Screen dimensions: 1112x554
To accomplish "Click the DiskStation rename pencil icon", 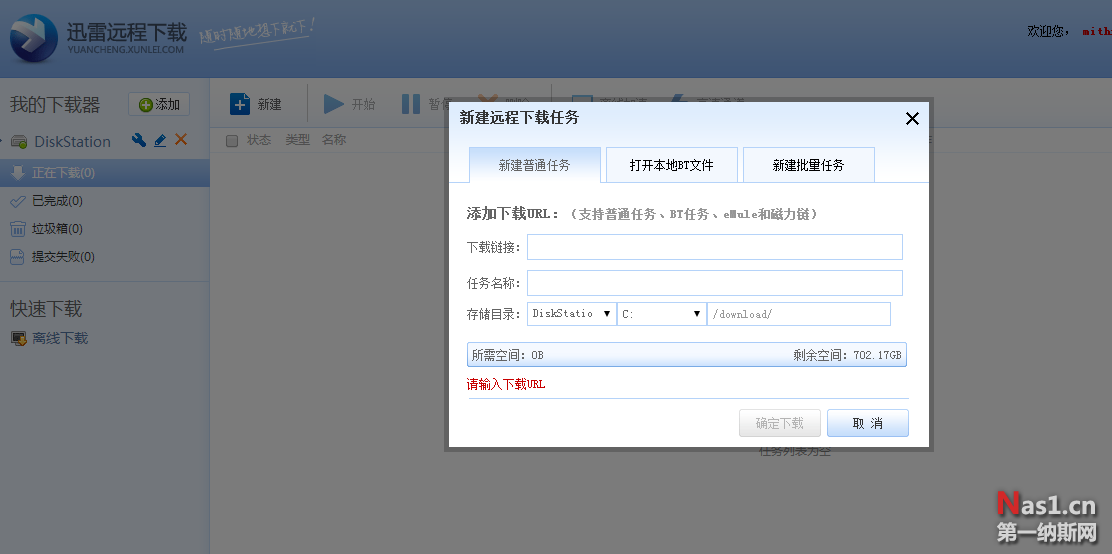I will [160, 140].
